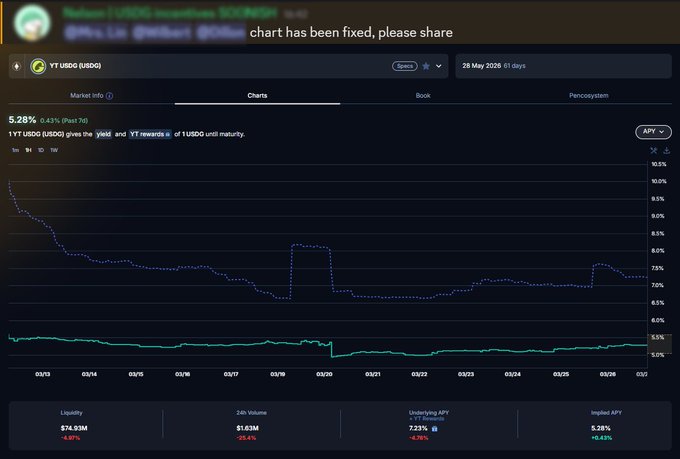Click gift icon next to Underlying APY
Image resolution: width=680 pixels, height=459 pixels.
click(434, 428)
